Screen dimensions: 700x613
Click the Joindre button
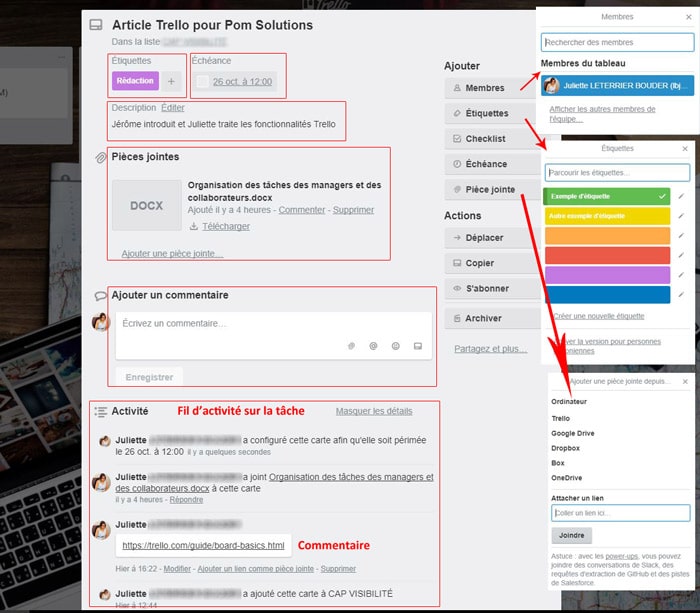pyautogui.click(x=571, y=535)
